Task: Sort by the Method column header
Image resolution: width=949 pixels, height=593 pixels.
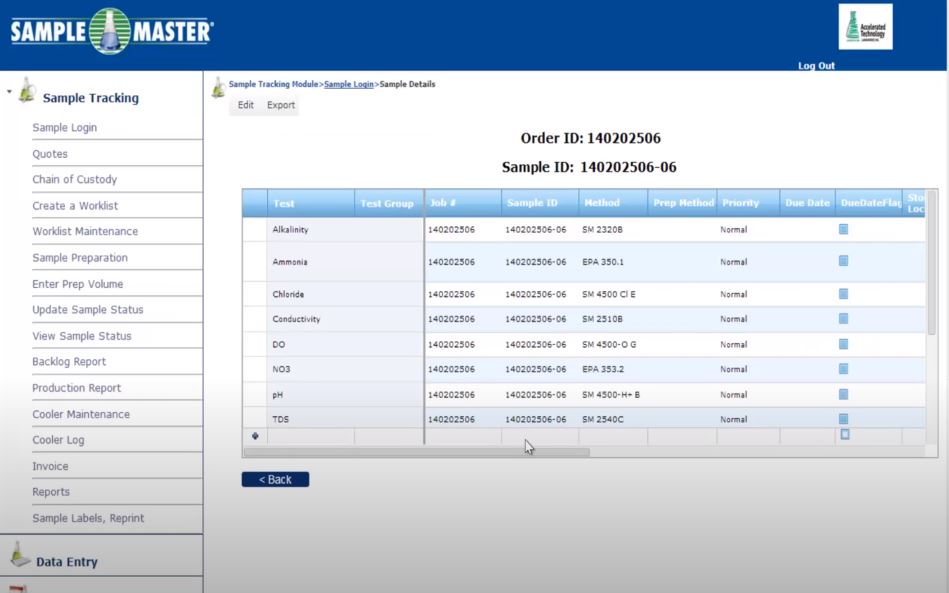Action: [x=613, y=203]
